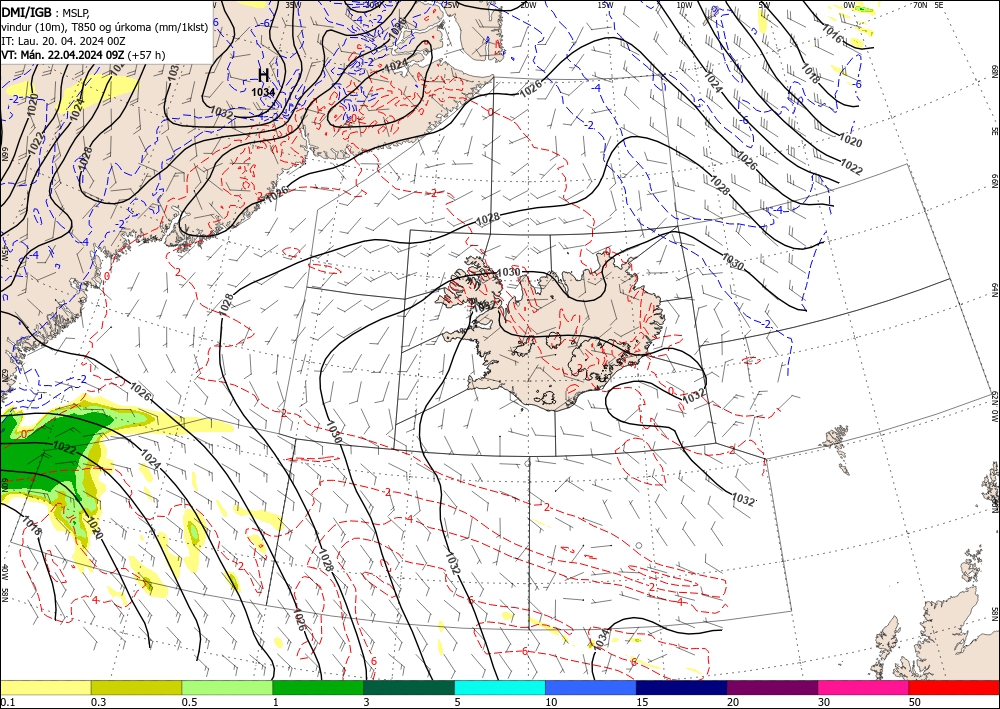The image size is (1000, 709).
Task: Click the '15' legend scale value
Action: [x=642, y=702]
